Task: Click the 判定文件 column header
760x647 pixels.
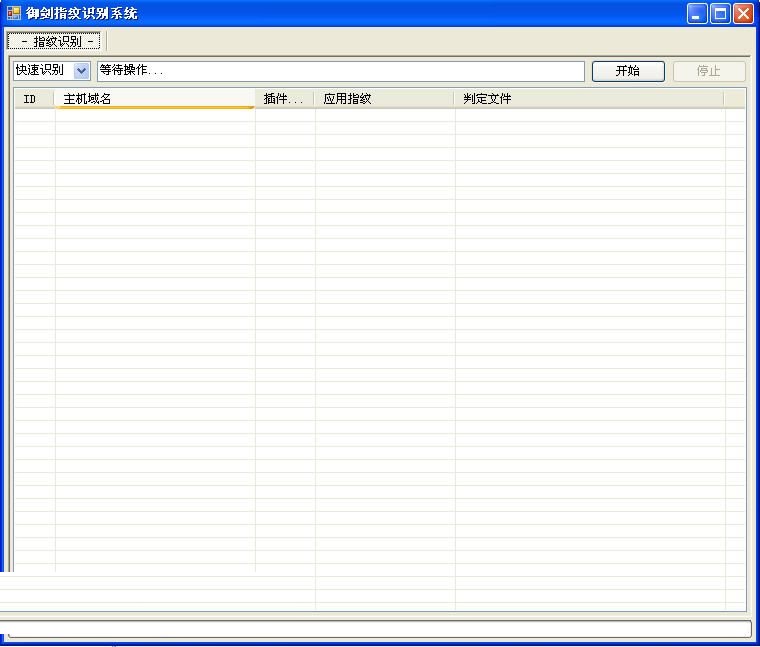Action: click(x=588, y=99)
